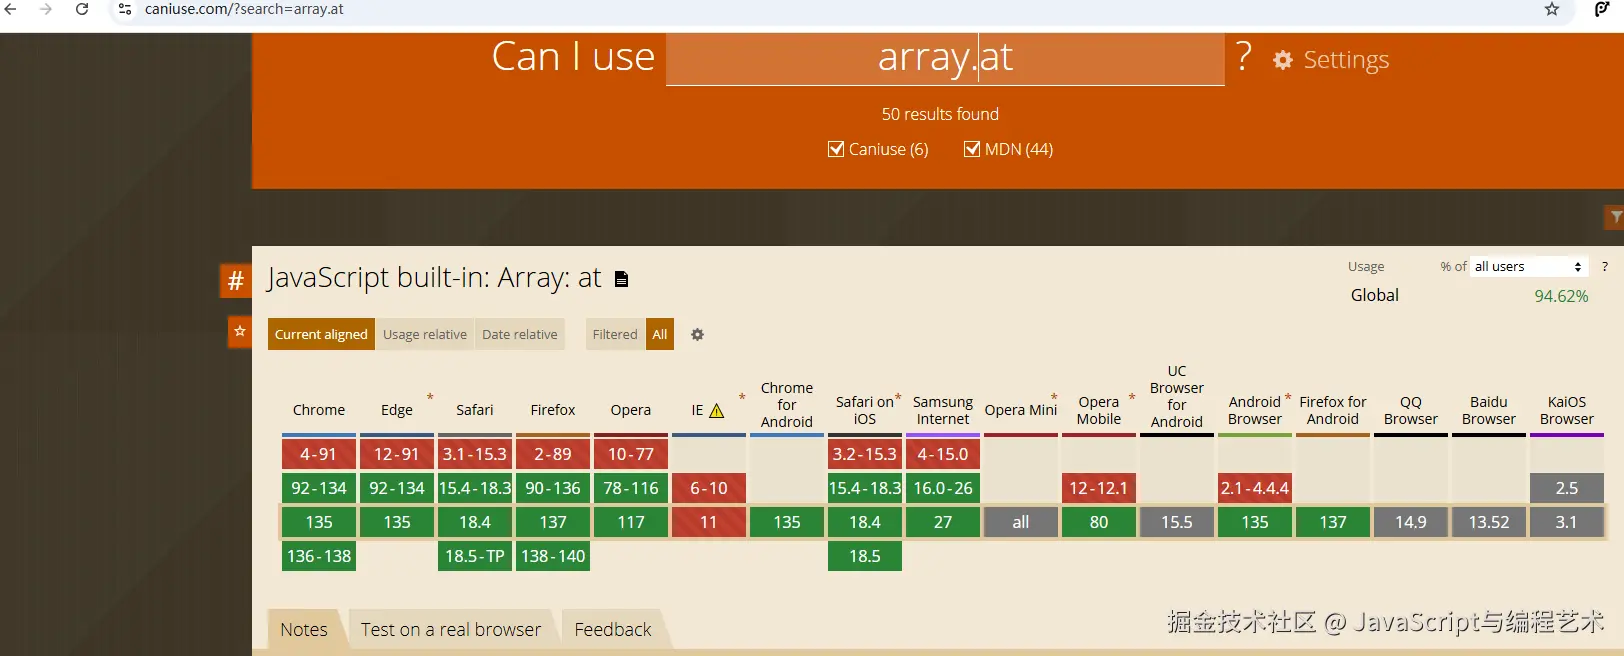This screenshot has width=1624, height=656.
Task: Click the Samsung Internet 16.0-26 cell
Action: 943,488
